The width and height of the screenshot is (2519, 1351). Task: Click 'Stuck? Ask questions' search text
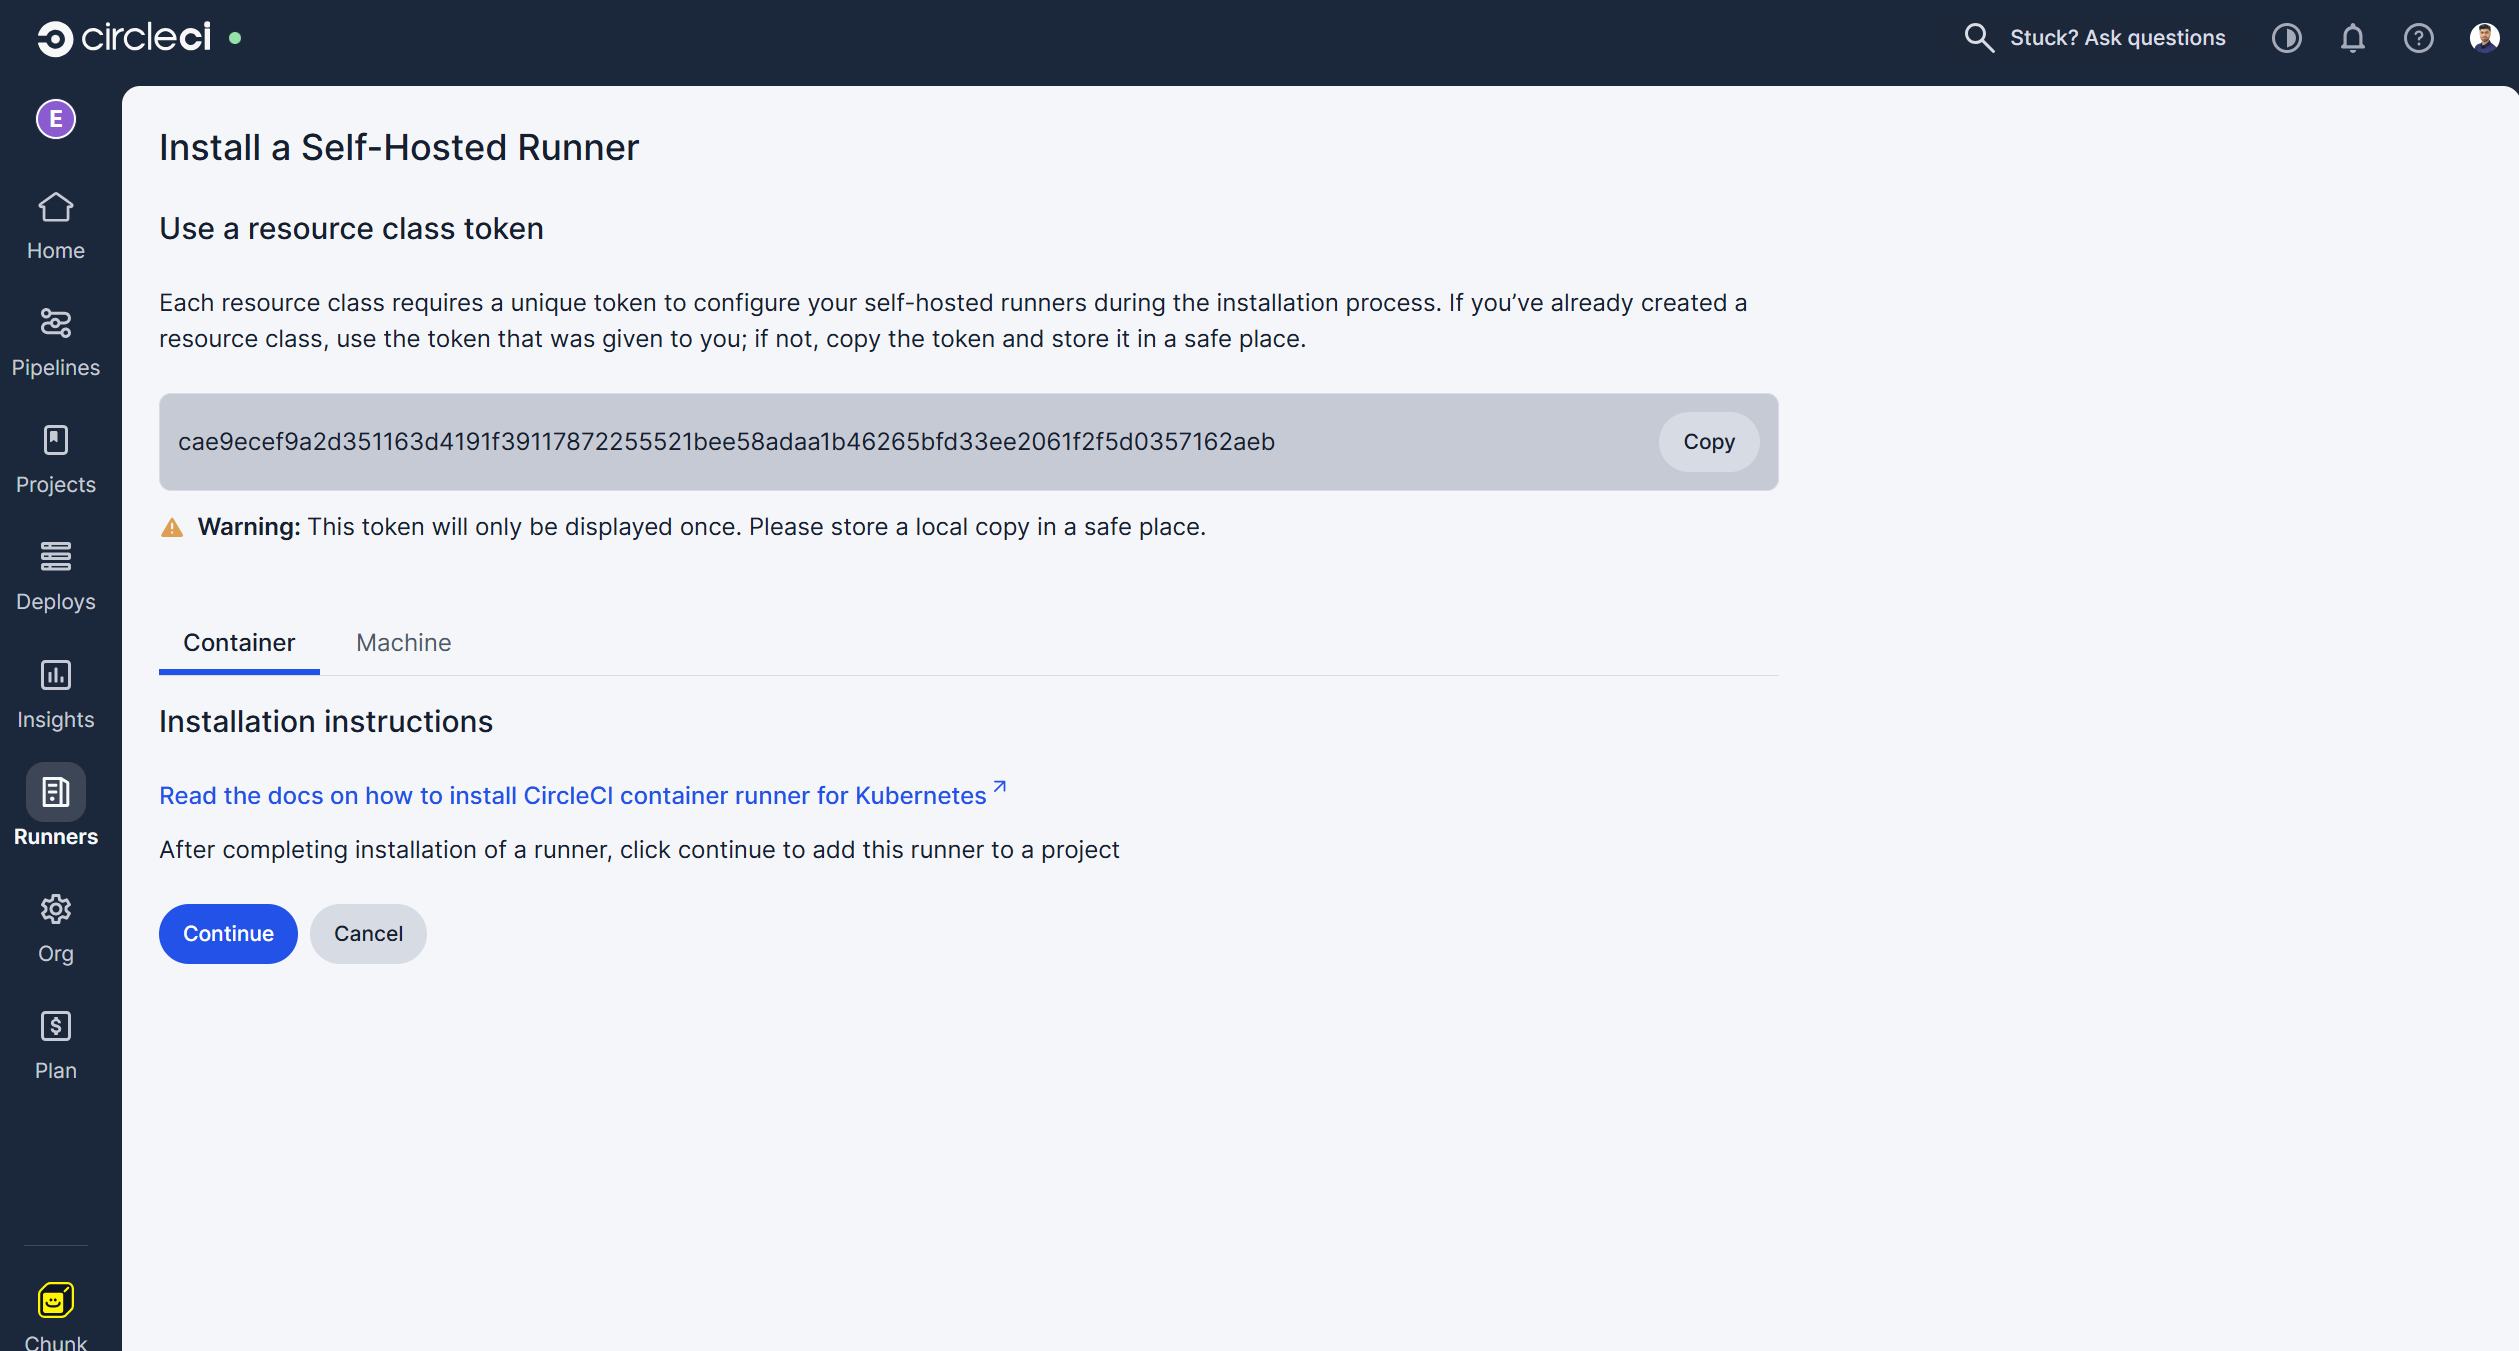[2118, 38]
